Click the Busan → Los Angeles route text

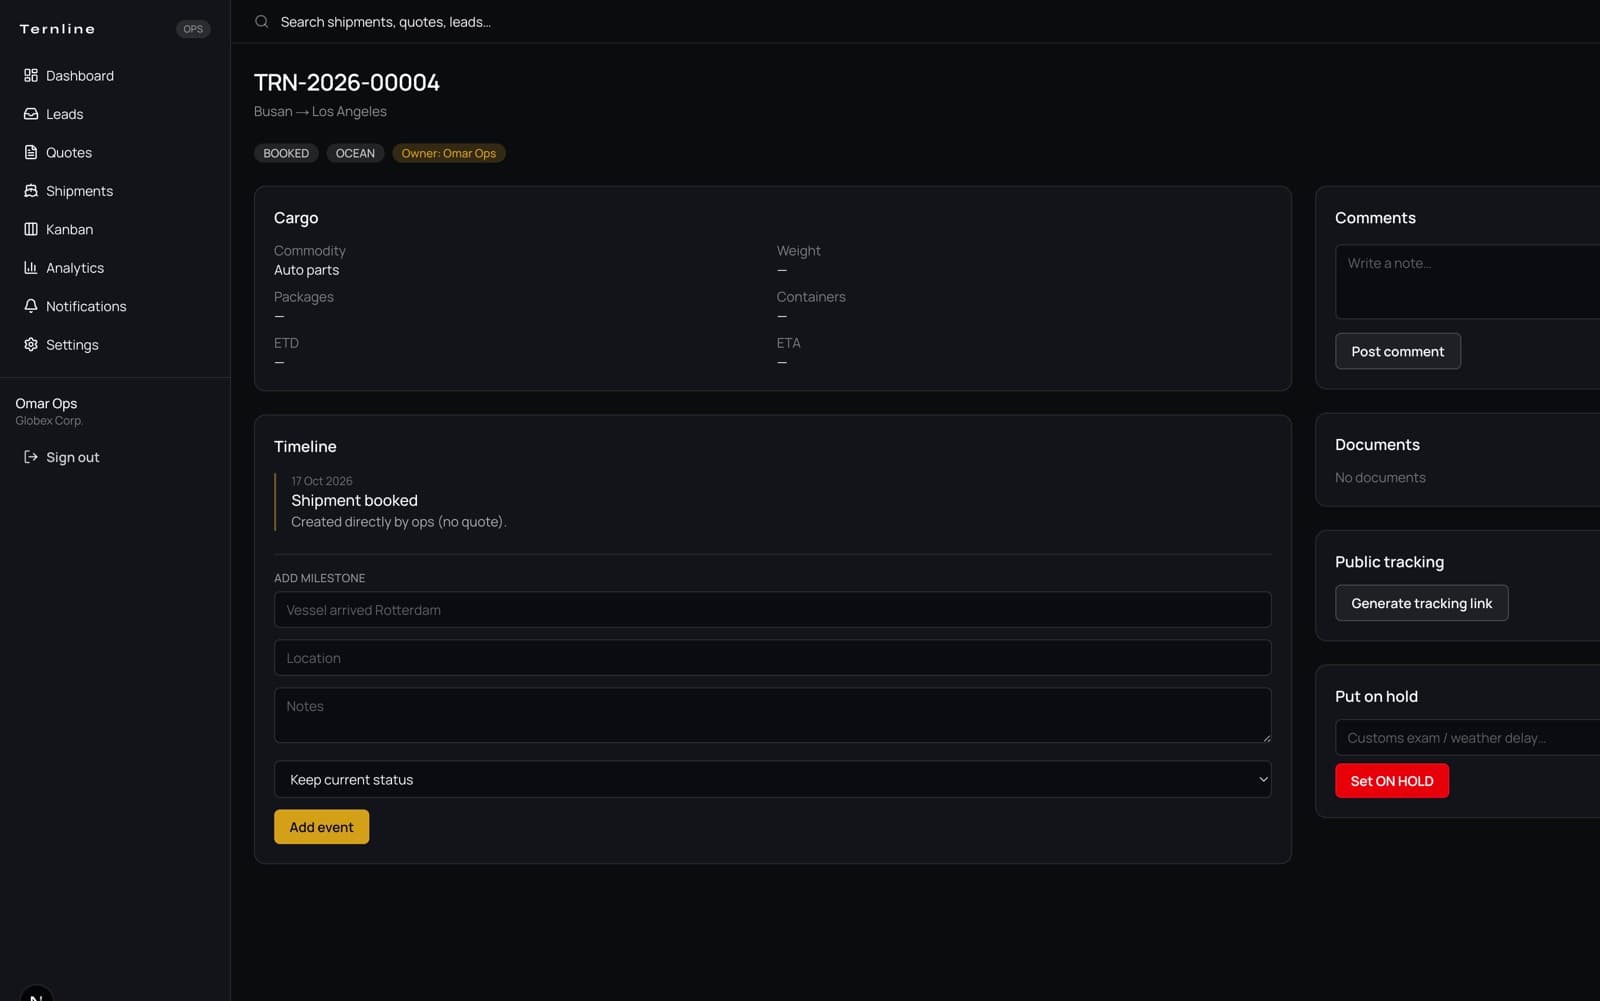point(320,111)
